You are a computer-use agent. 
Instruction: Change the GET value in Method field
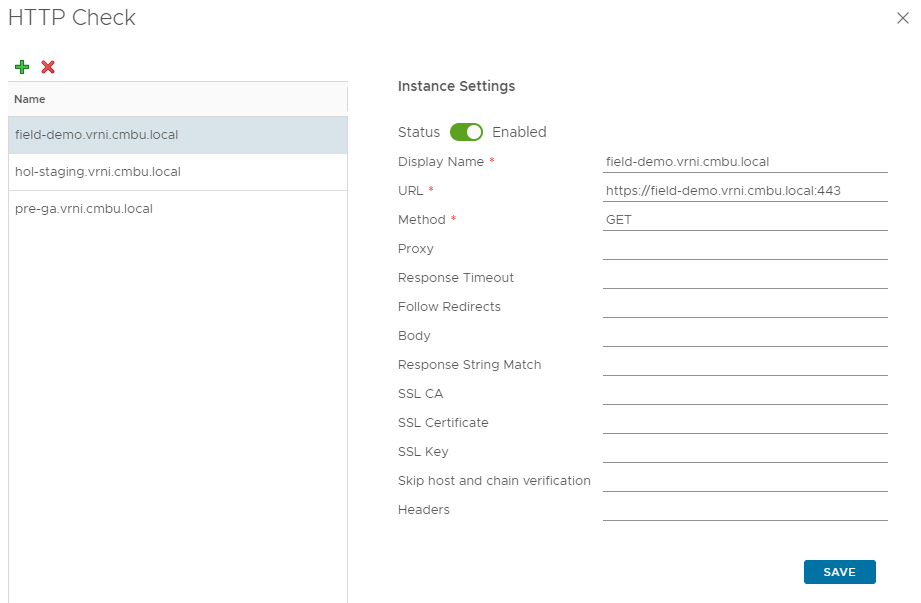pyautogui.click(x=745, y=219)
